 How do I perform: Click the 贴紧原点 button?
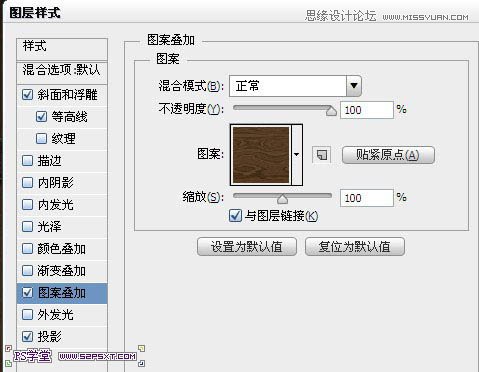[x=388, y=155]
